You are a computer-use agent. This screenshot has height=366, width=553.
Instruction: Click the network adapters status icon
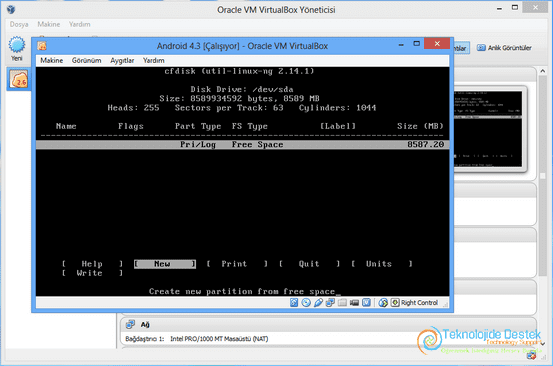(330, 303)
